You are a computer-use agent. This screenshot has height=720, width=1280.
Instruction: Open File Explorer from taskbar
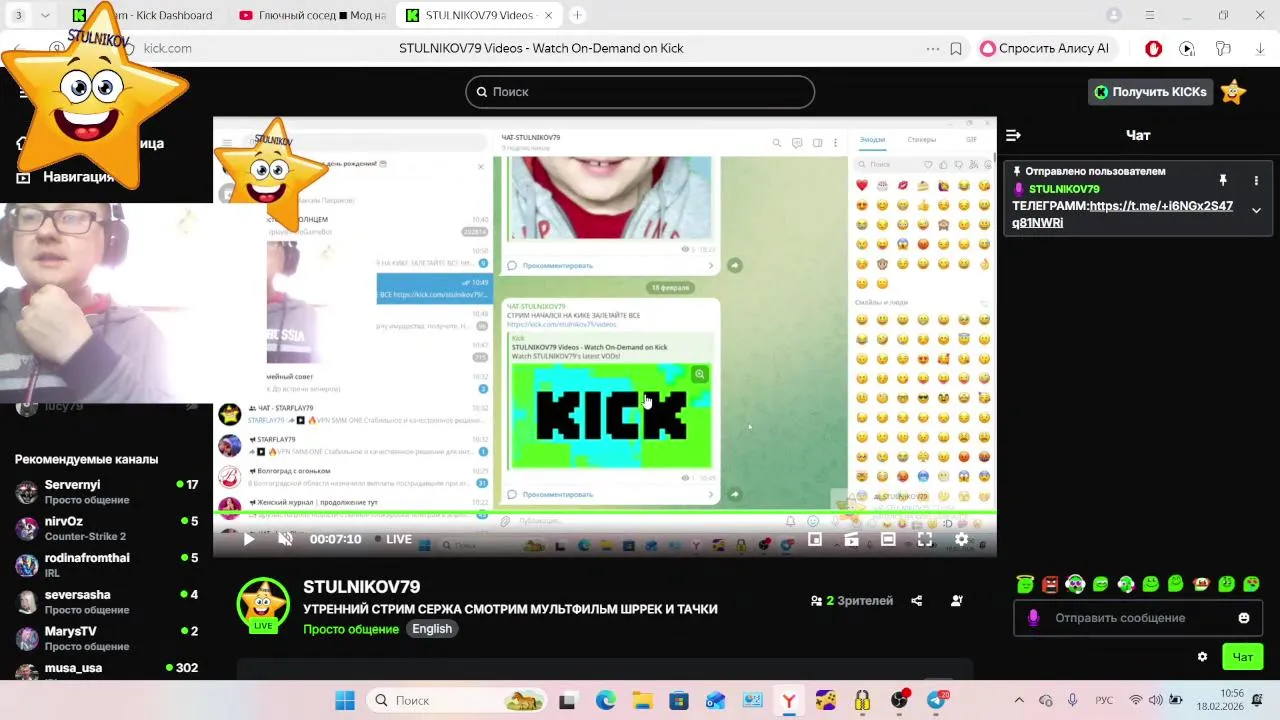pyautogui.click(x=642, y=700)
